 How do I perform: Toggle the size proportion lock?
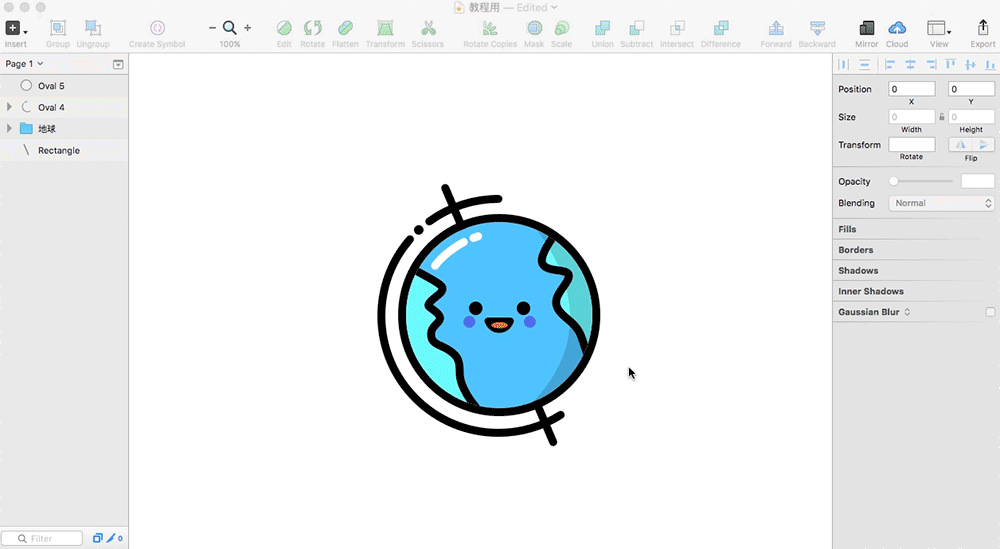[x=941, y=117]
